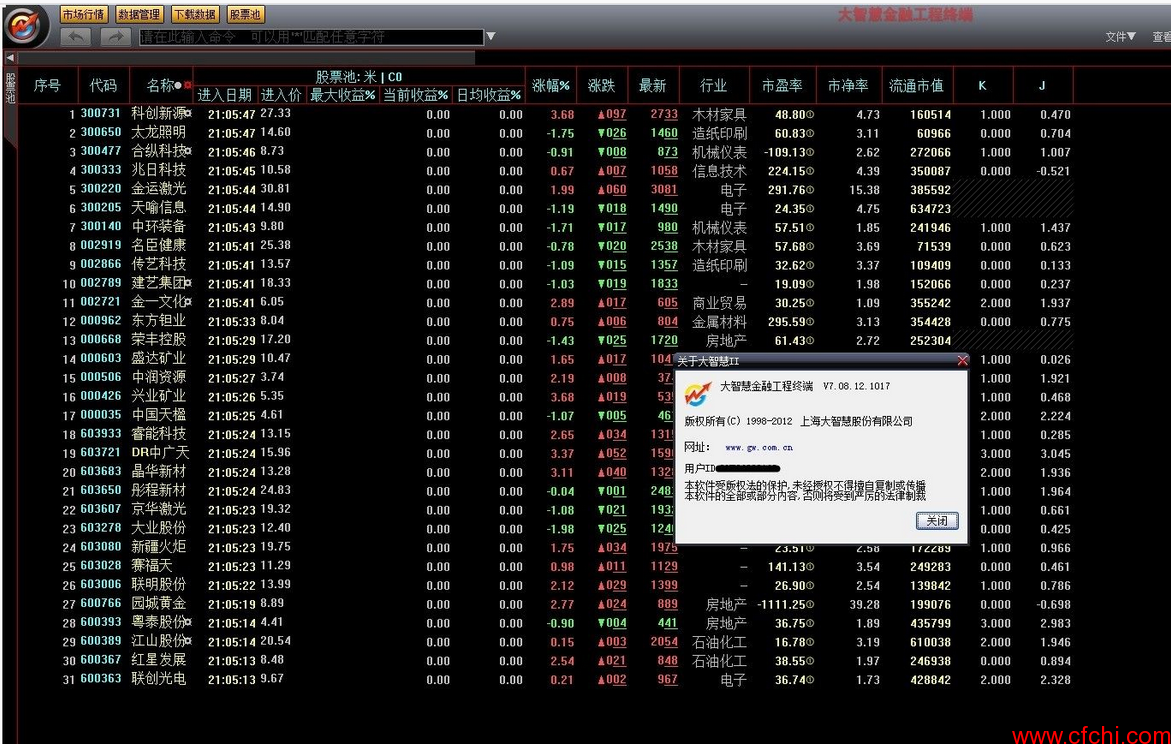Screen dimensions: 1171x744
Task: Sort by K column header
Action: 982,85
